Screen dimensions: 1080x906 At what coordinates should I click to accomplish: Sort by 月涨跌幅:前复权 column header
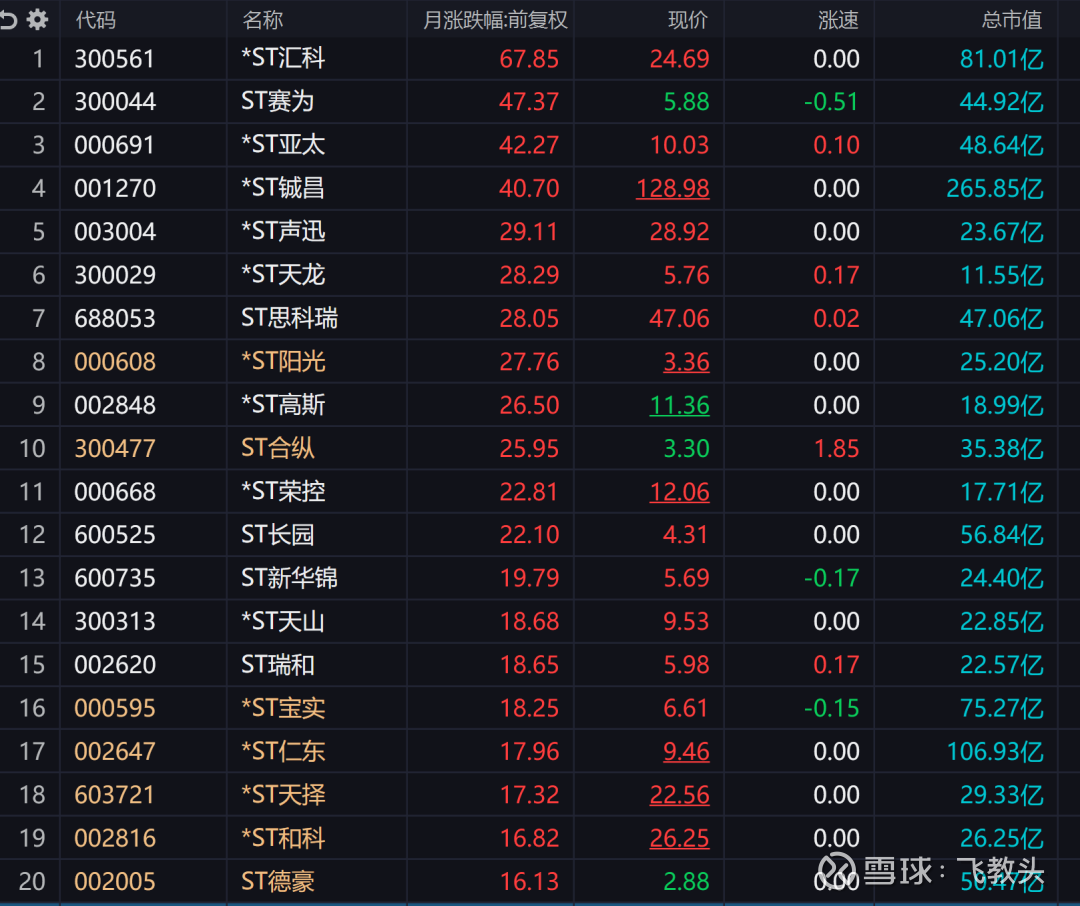click(495, 20)
